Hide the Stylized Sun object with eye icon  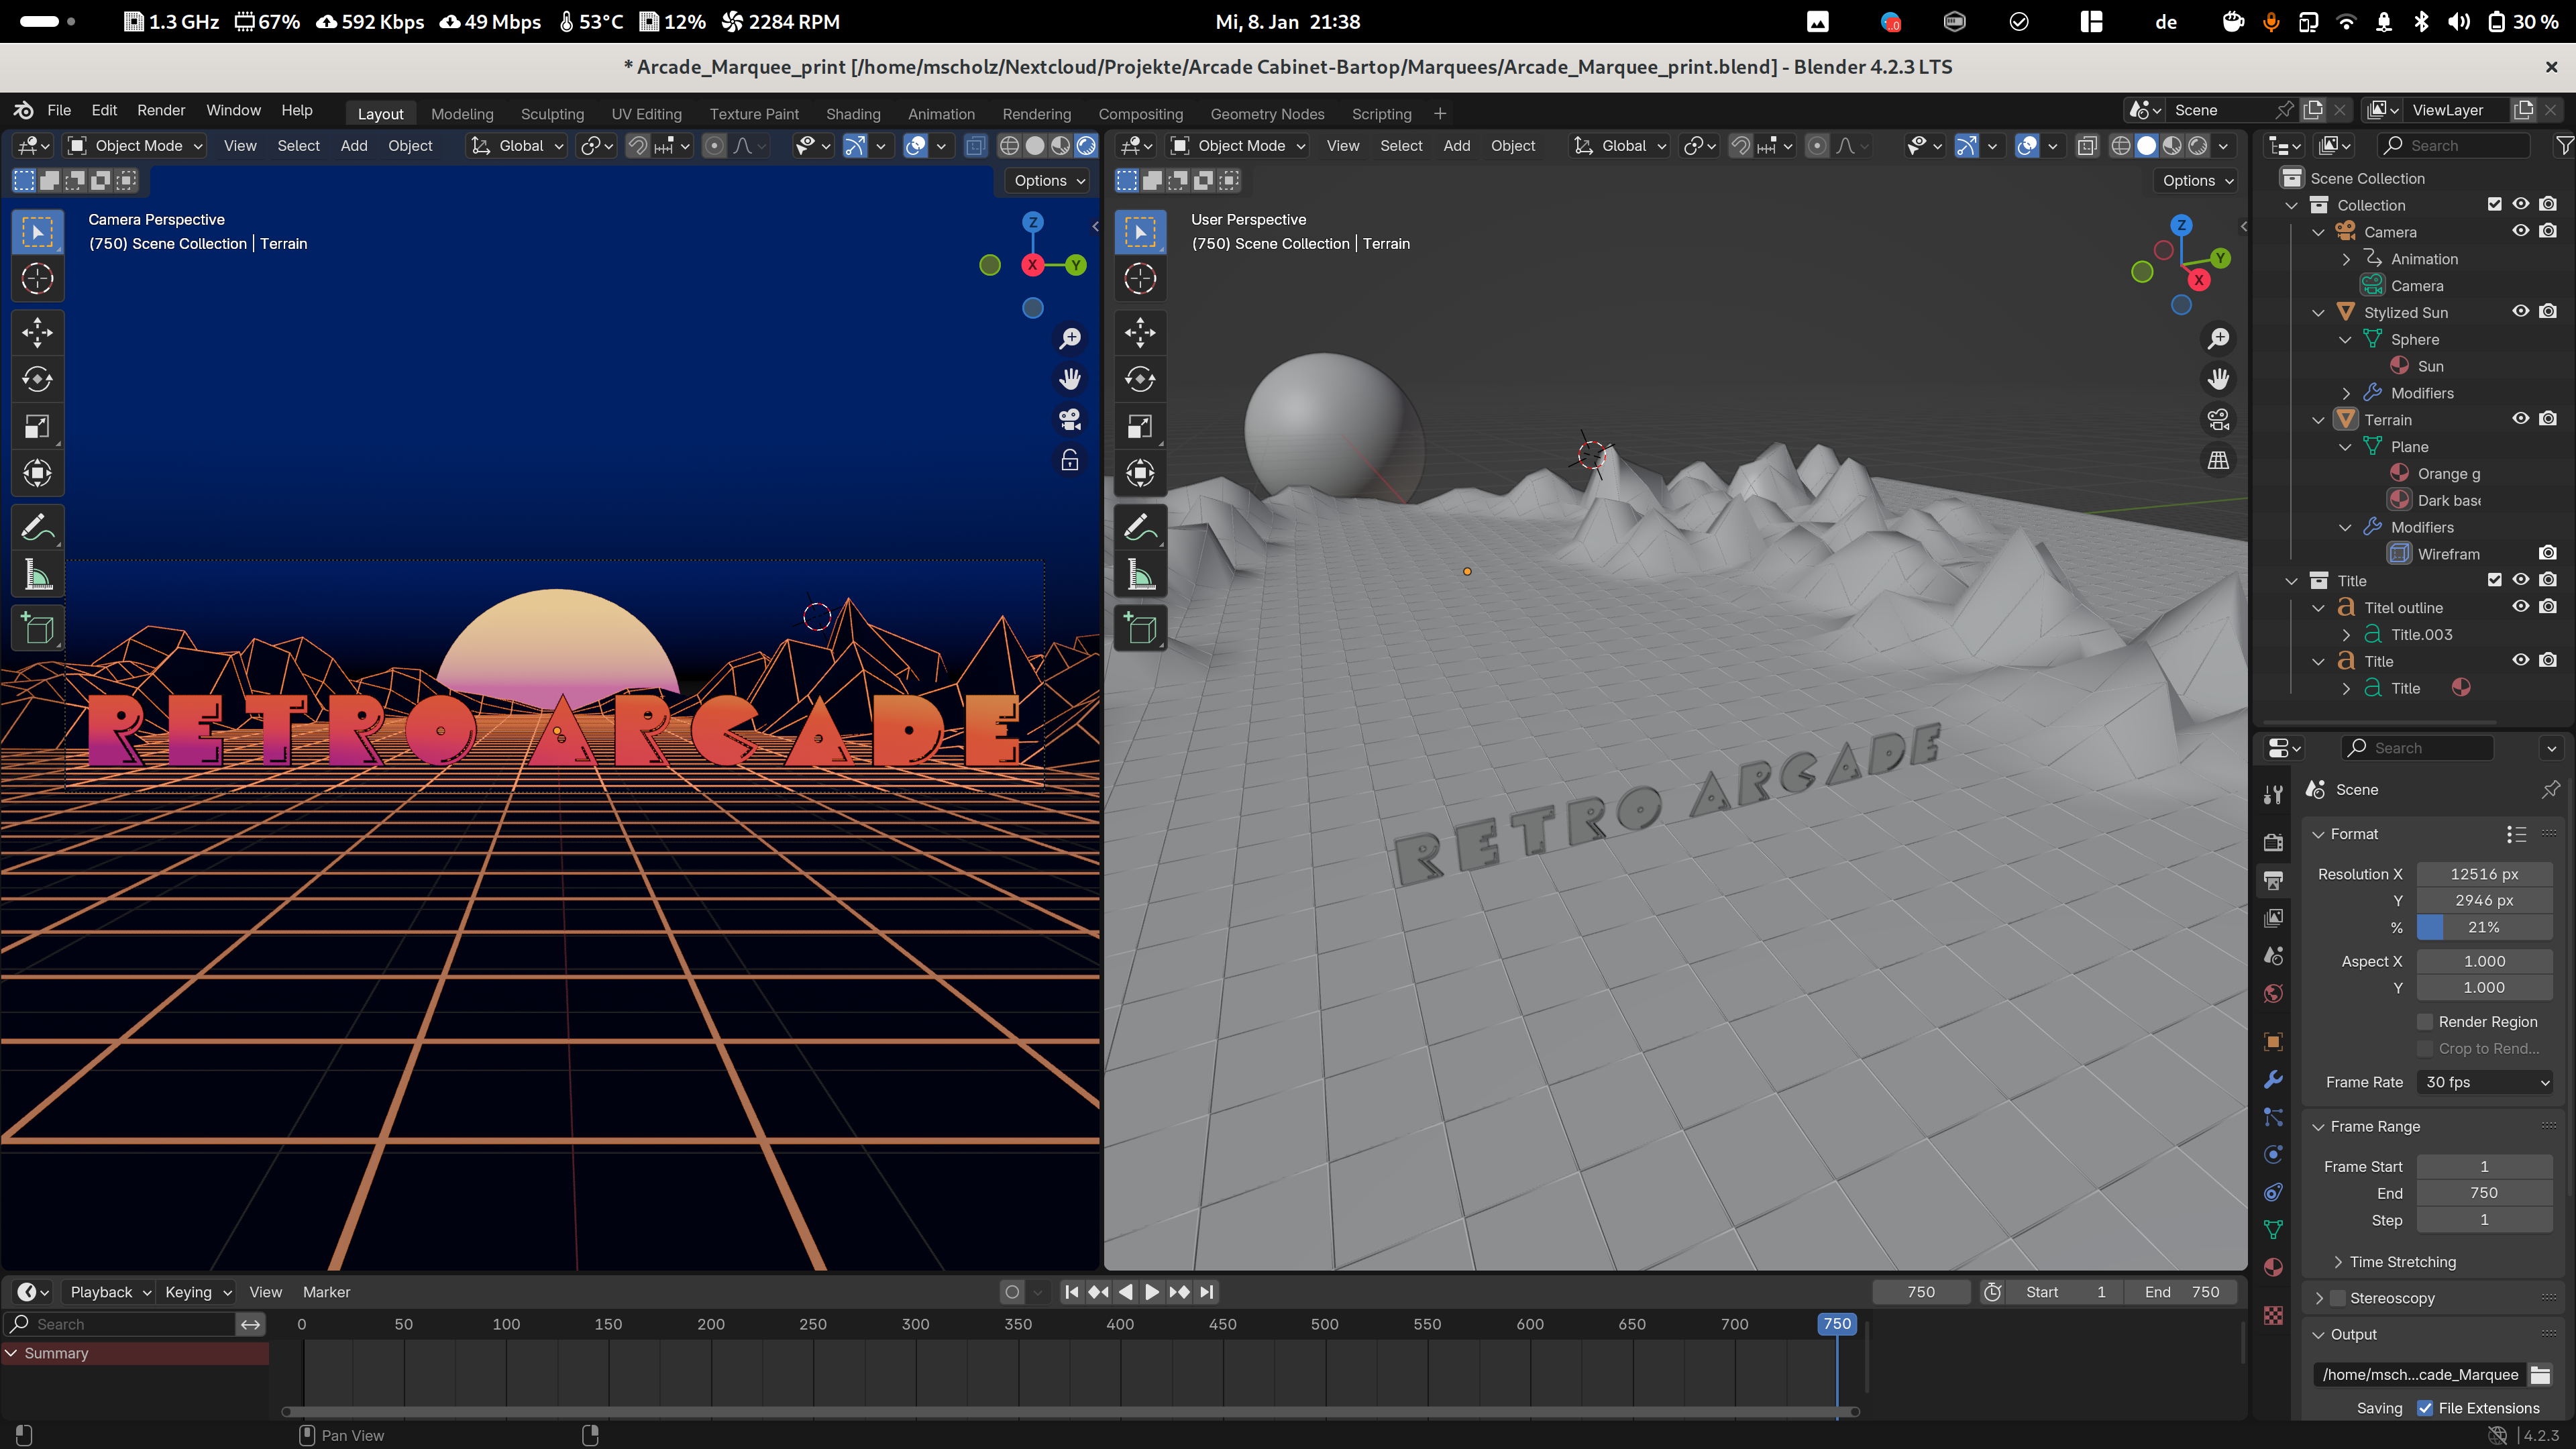pos(2520,312)
